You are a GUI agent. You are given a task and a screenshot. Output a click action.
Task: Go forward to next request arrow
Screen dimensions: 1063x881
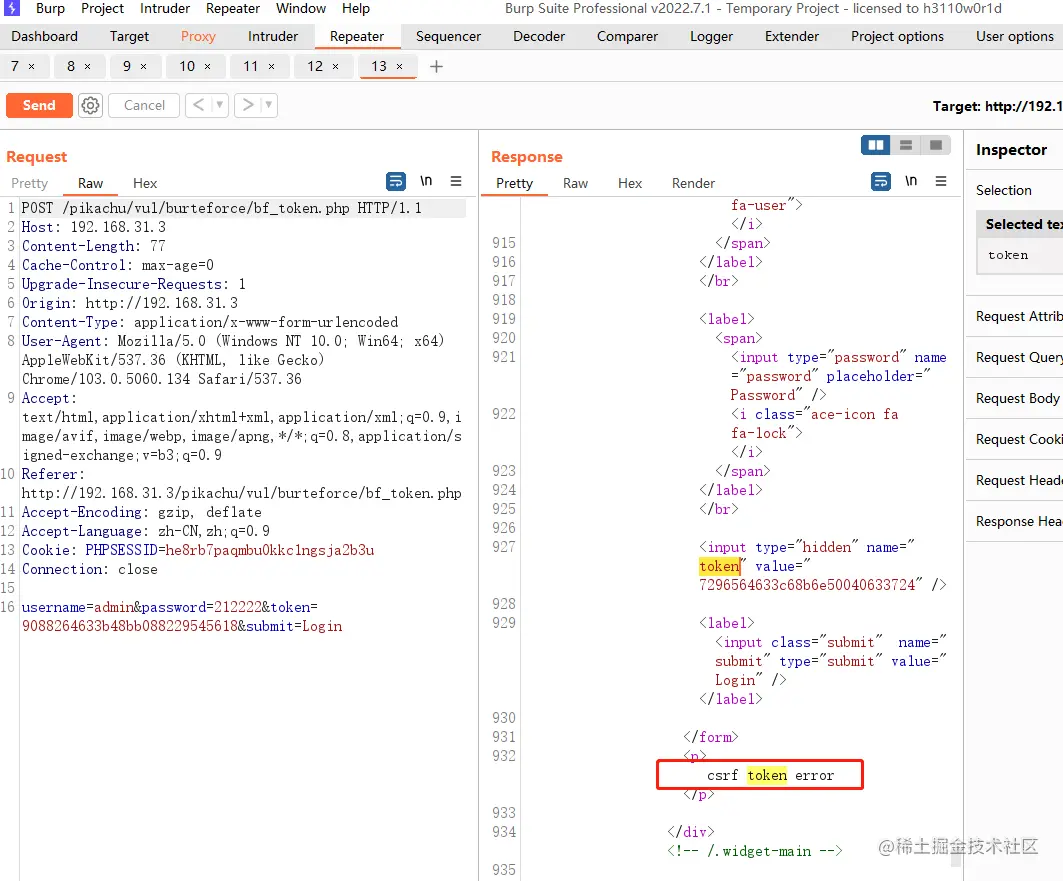[x=248, y=105]
